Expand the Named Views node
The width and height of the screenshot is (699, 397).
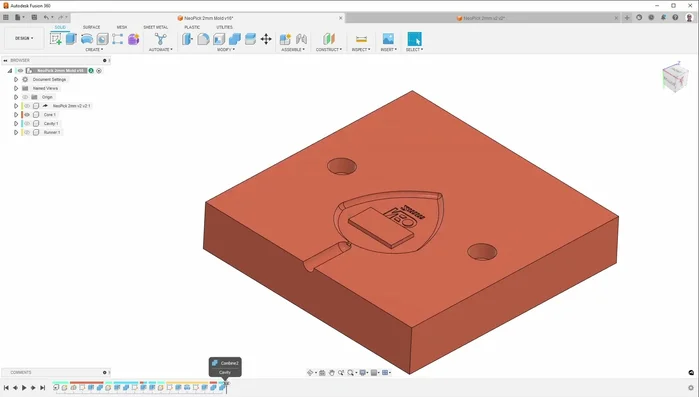(16, 88)
